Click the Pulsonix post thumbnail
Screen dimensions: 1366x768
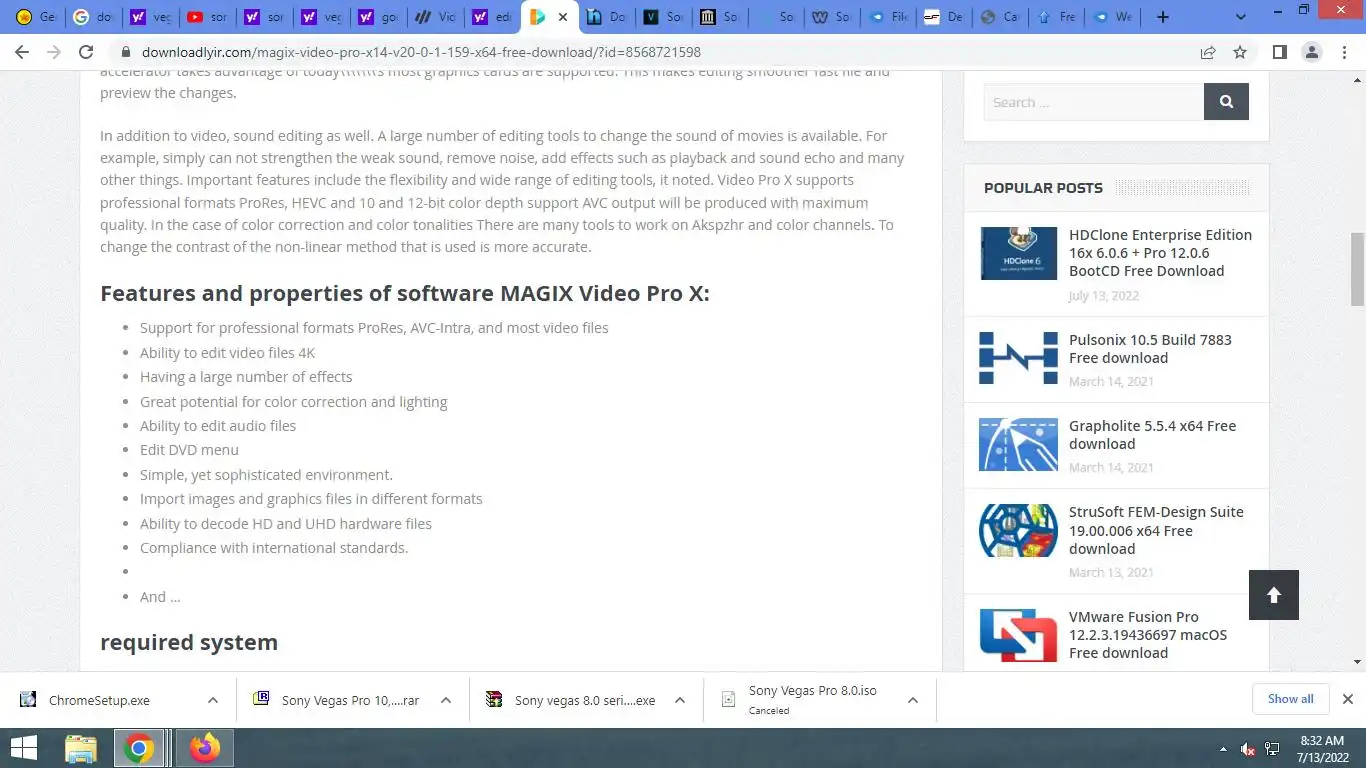[1018, 358]
